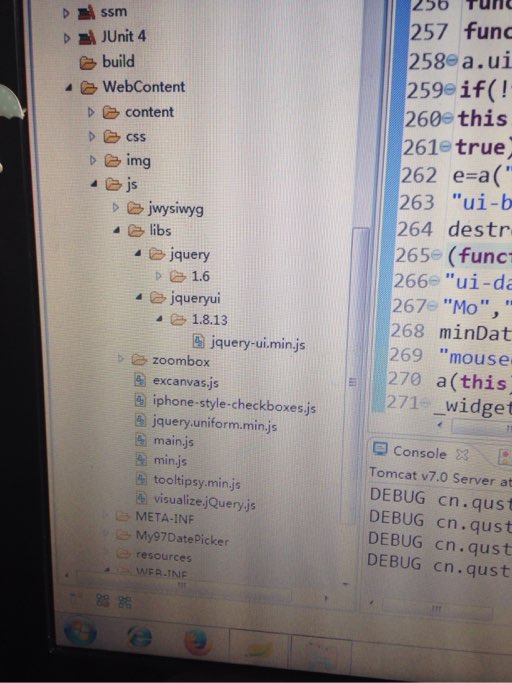Viewport: 512px width, 683px height.
Task: Click line number 262 in editor
Action: pyautogui.click(x=419, y=175)
